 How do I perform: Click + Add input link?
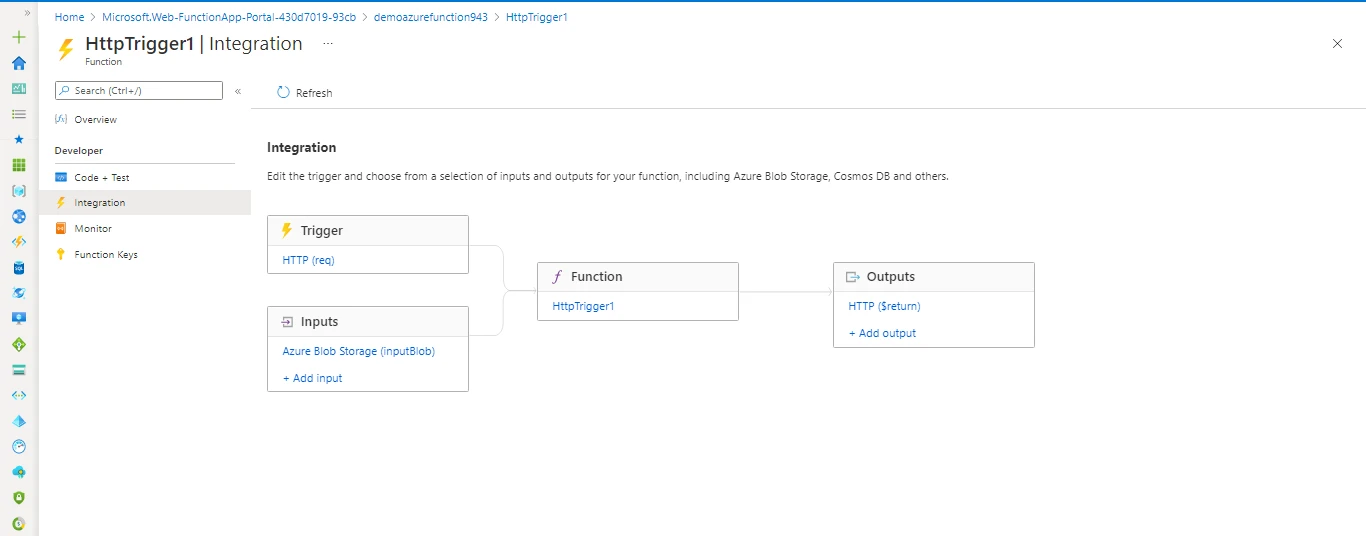[x=313, y=378]
